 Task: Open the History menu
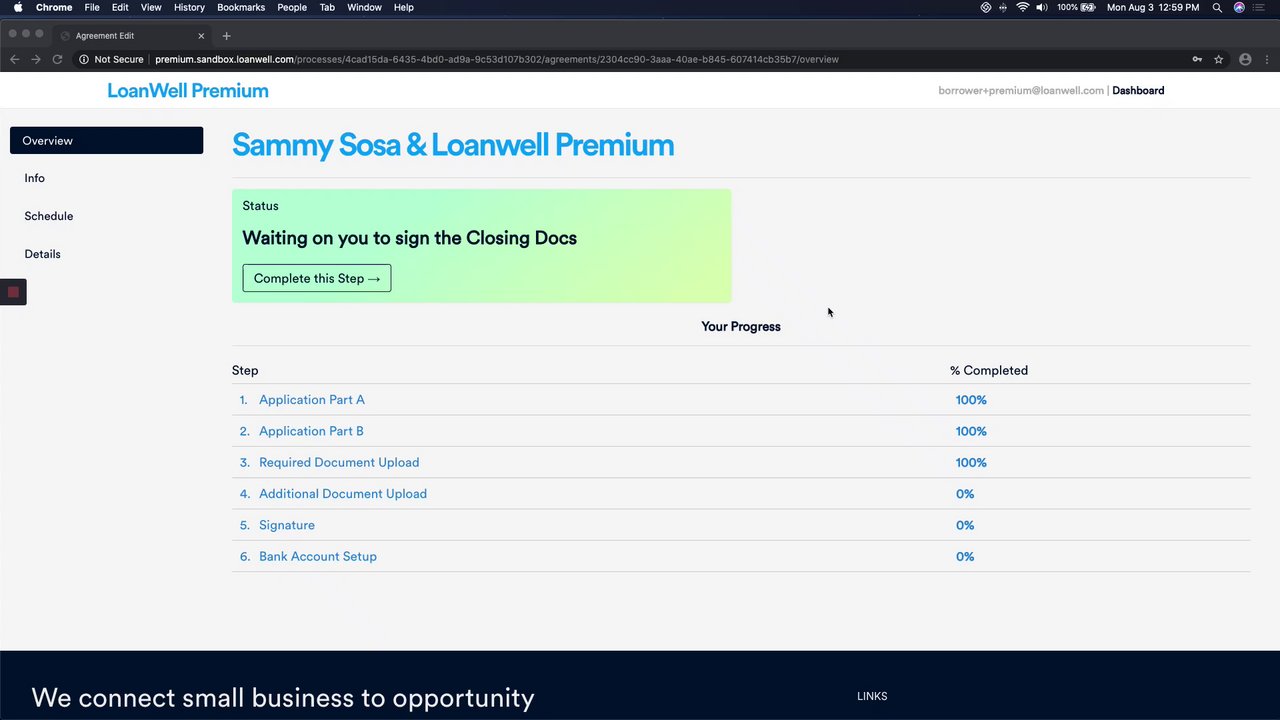click(189, 7)
